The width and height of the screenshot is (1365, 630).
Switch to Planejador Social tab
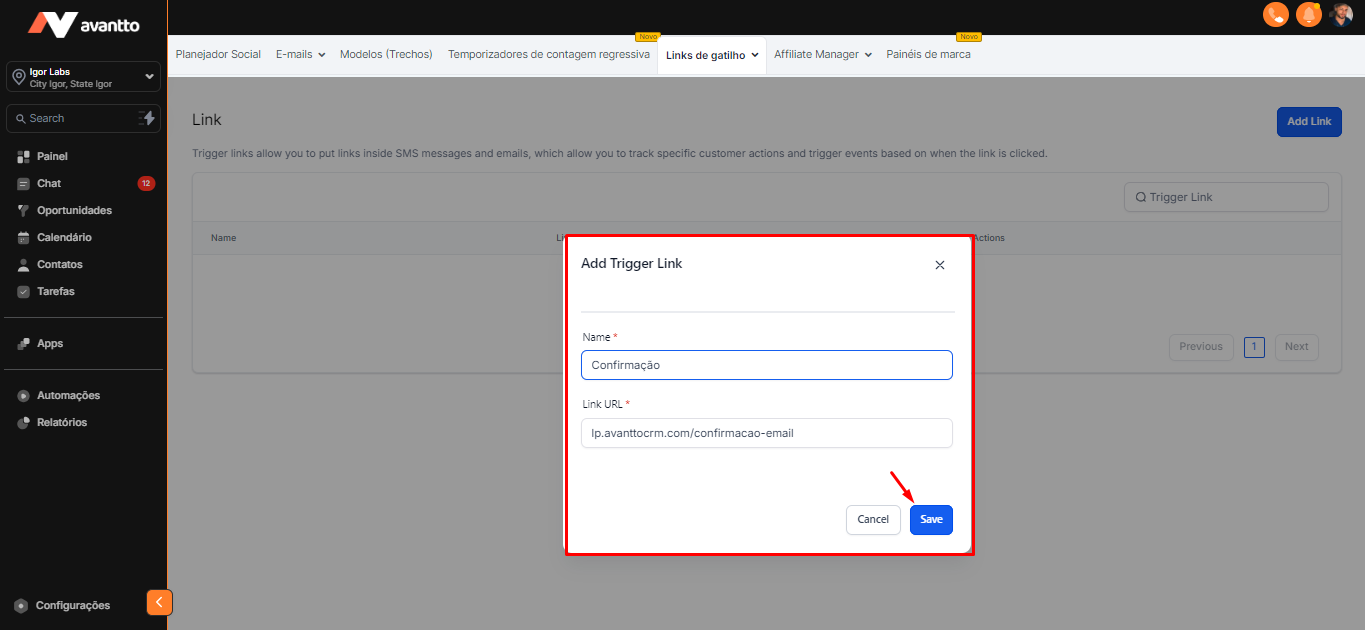(218, 55)
